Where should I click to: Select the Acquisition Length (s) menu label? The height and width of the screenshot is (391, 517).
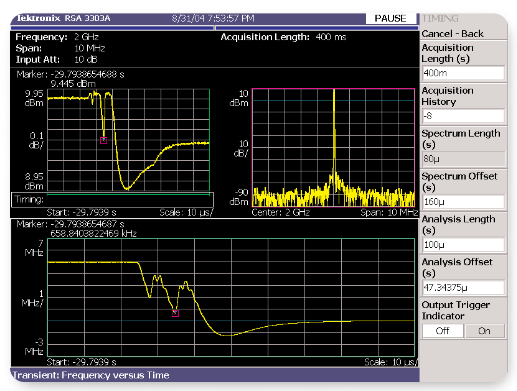click(x=447, y=53)
